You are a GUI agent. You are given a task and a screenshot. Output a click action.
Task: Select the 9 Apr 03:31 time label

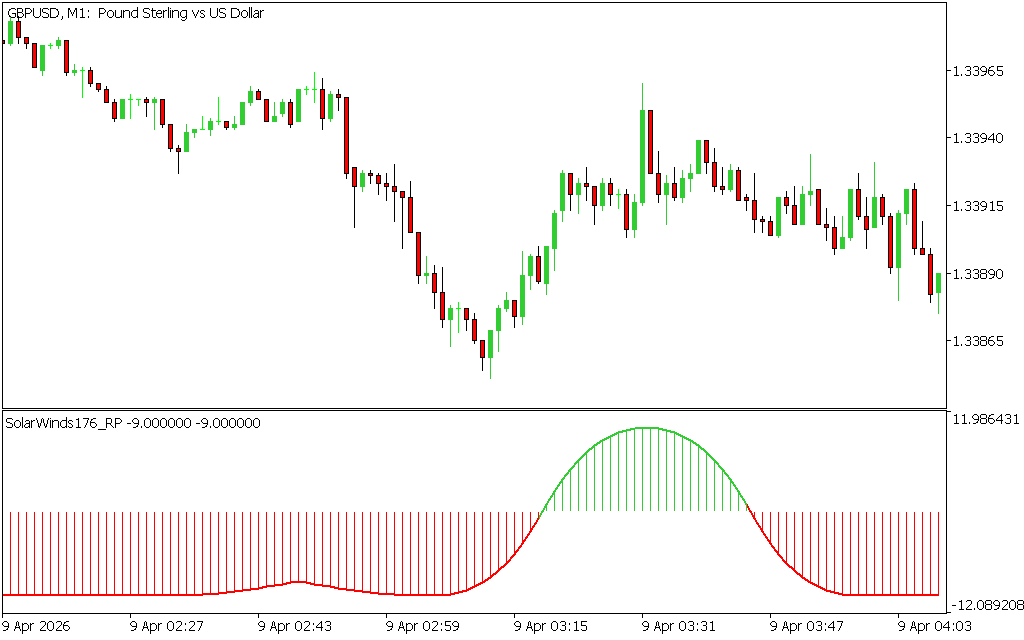[679, 626]
